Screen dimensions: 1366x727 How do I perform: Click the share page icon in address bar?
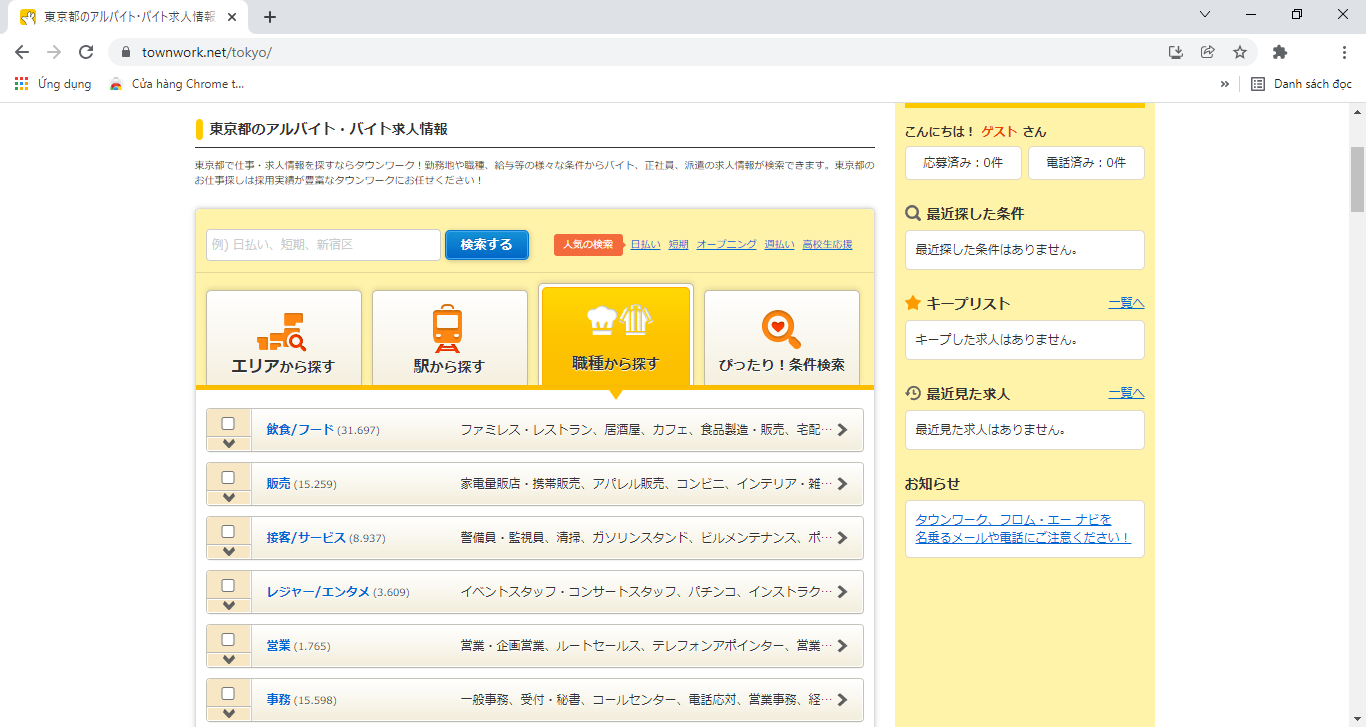1208,52
